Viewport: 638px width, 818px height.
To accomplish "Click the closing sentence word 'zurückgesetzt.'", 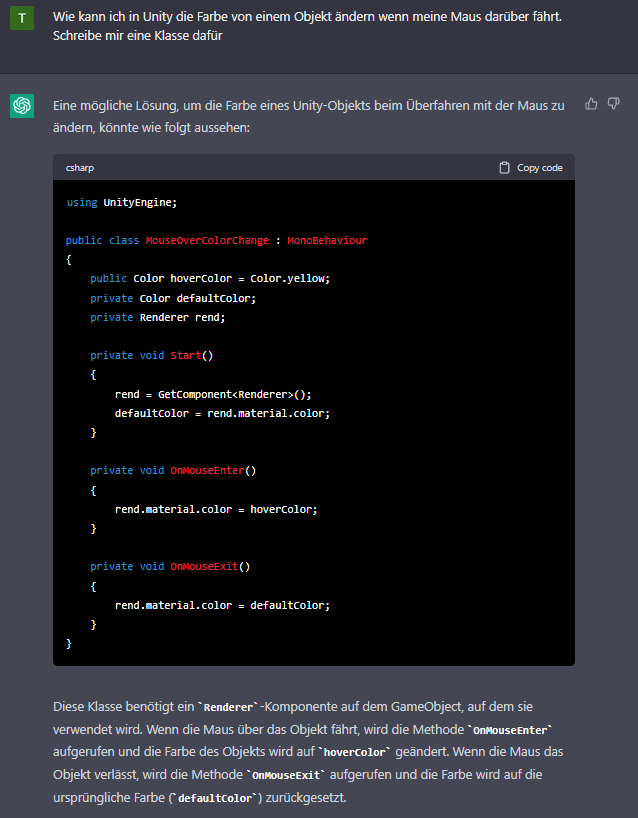I will pos(306,798).
